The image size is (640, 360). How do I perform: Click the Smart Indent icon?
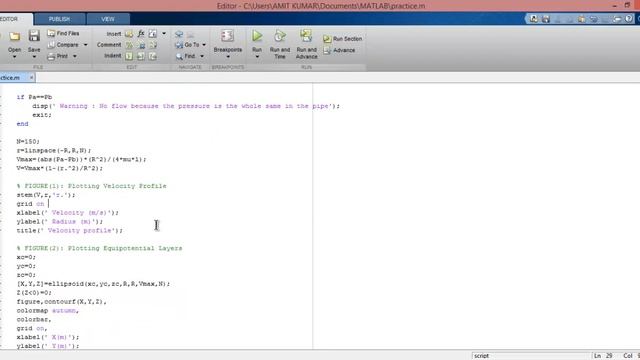click(x=129, y=56)
